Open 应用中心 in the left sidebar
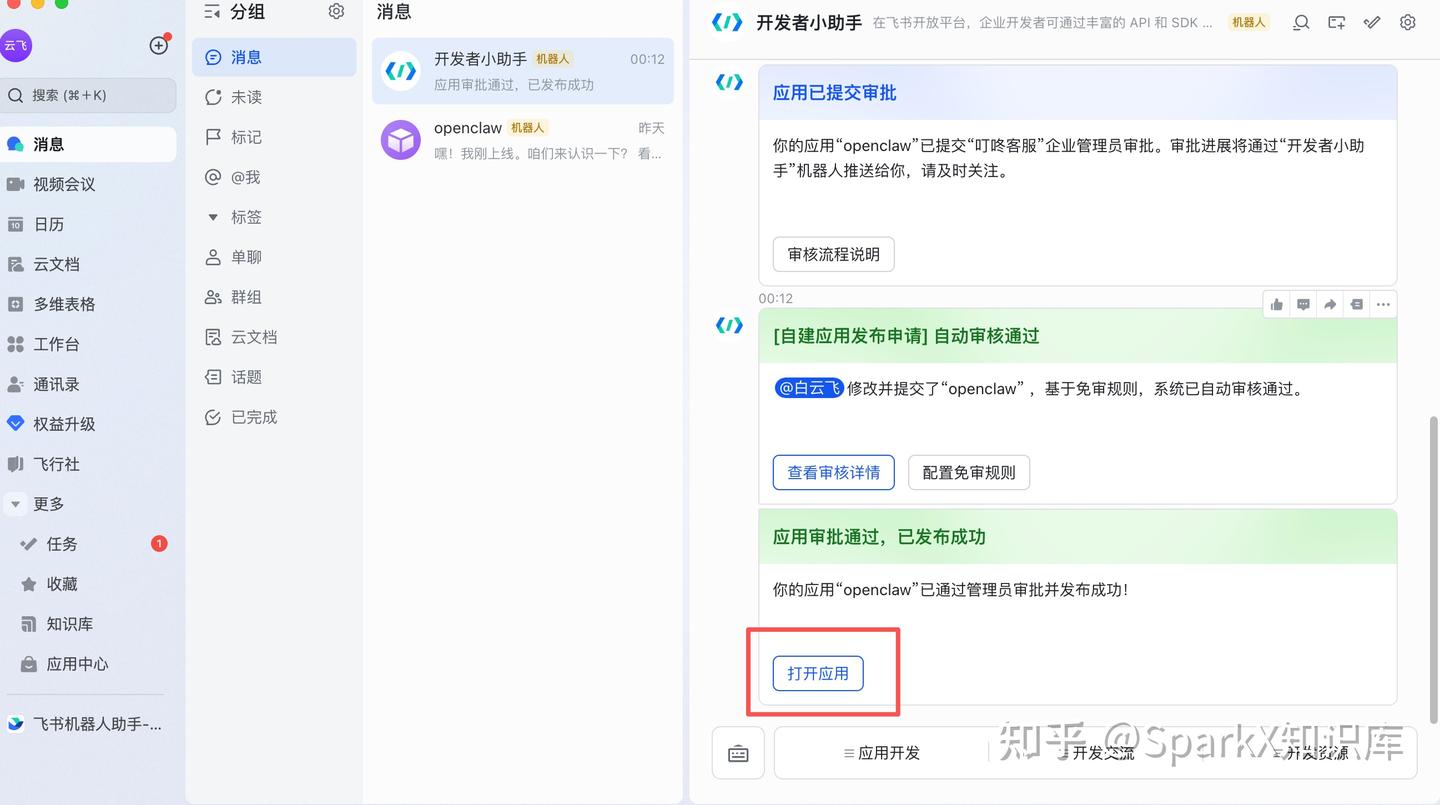Viewport: 1440px width, 805px height. click(88, 664)
